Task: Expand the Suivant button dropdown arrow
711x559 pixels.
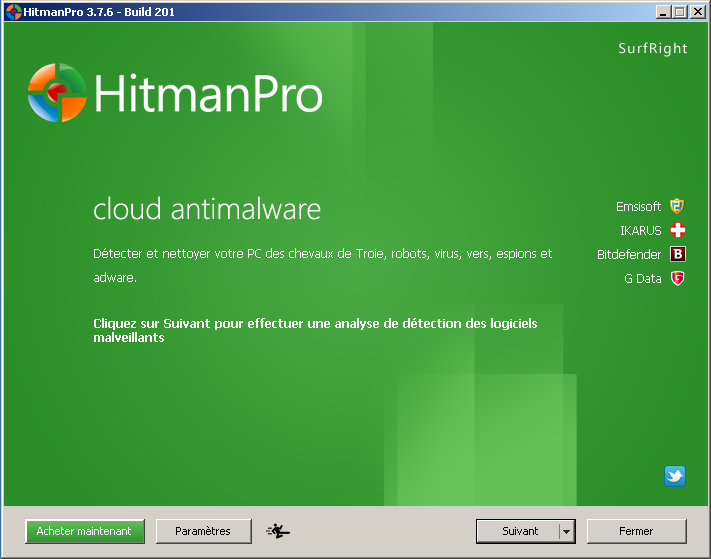Action: pos(566,532)
